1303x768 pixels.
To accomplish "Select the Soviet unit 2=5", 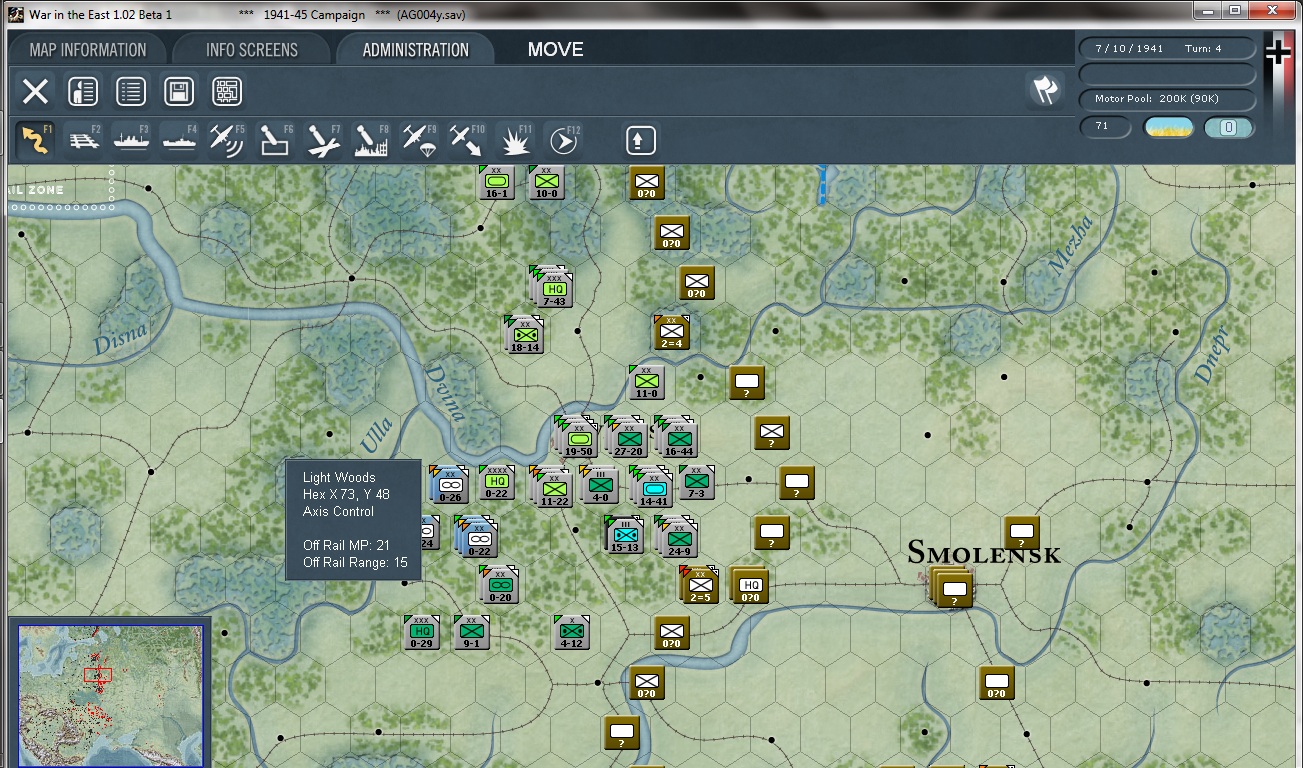I will point(699,585).
